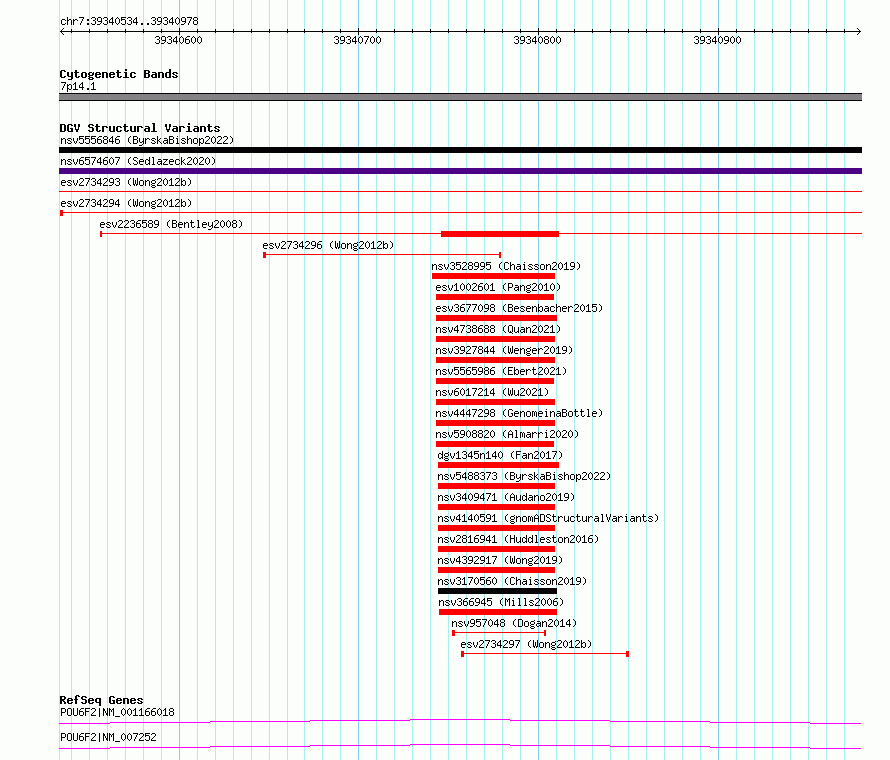The image size is (890, 760).
Task: Open the esv2734293 (Wong2012b) variant link
Action: pos(126,182)
